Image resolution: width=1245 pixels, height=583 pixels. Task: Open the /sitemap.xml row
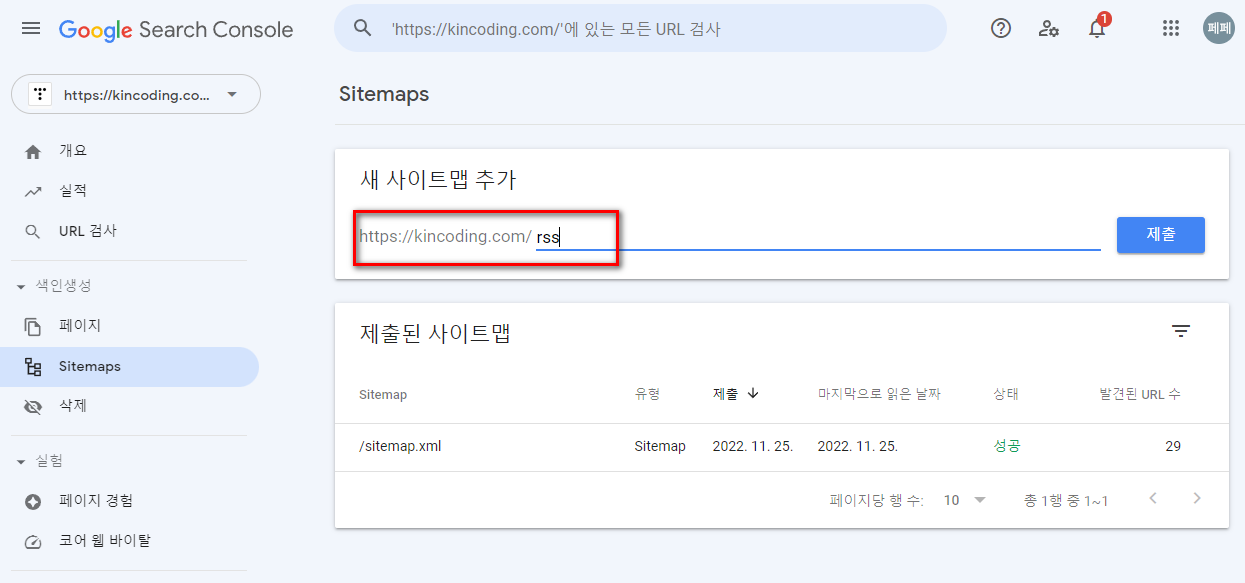(781, 447)
